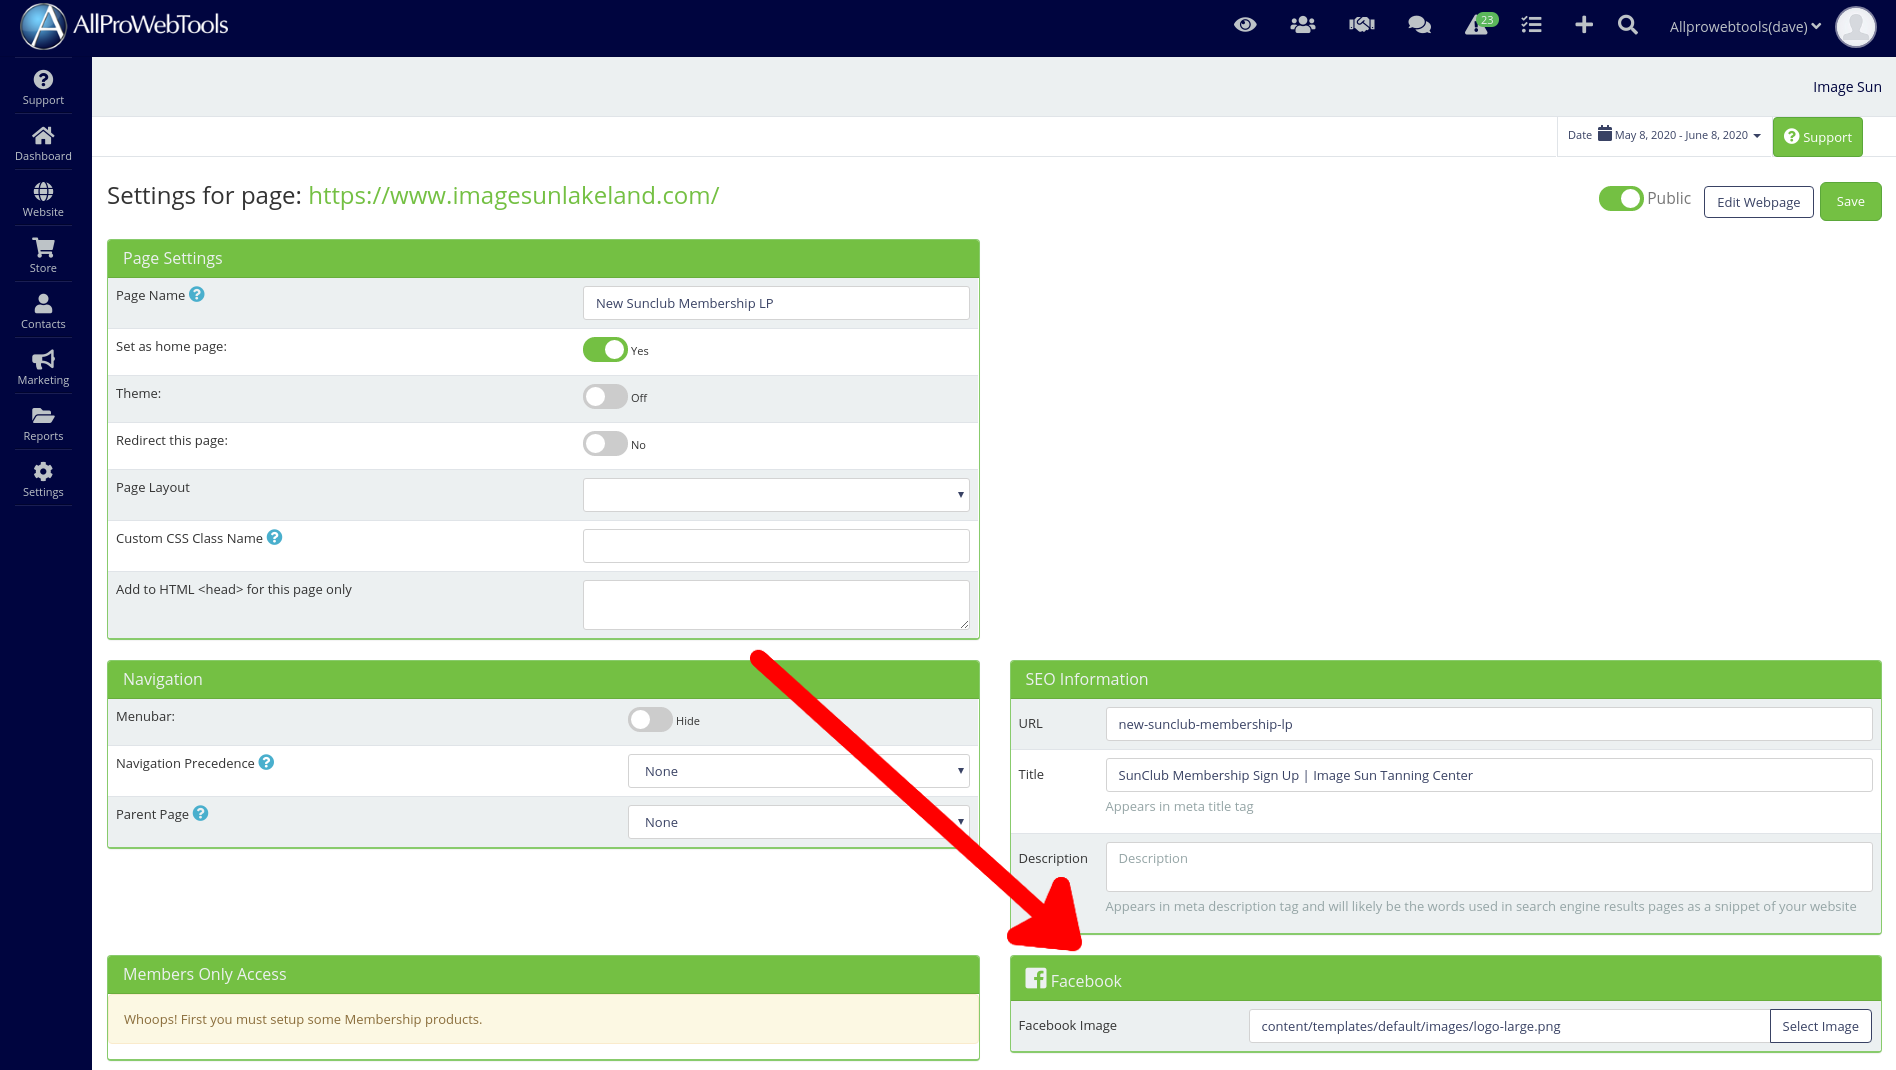1896x1070 pixels.
Task: Click the AllProWebTools logo
Action: tap(125, 26)
